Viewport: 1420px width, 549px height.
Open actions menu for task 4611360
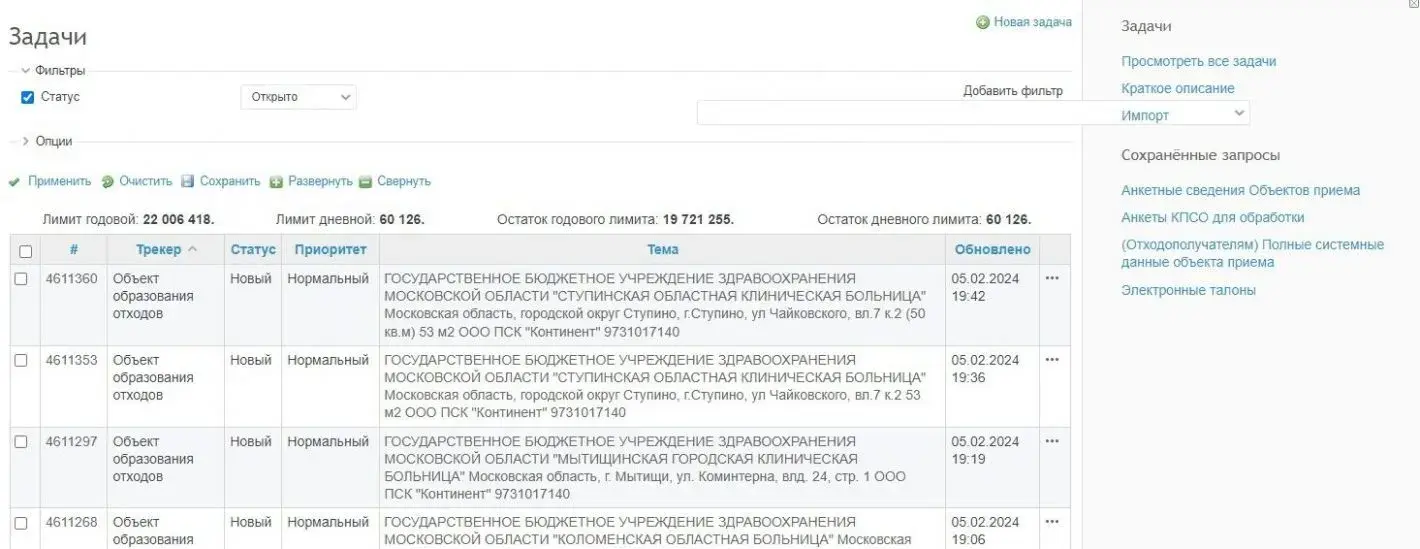pyautogui.click(x=1052, y=279)
